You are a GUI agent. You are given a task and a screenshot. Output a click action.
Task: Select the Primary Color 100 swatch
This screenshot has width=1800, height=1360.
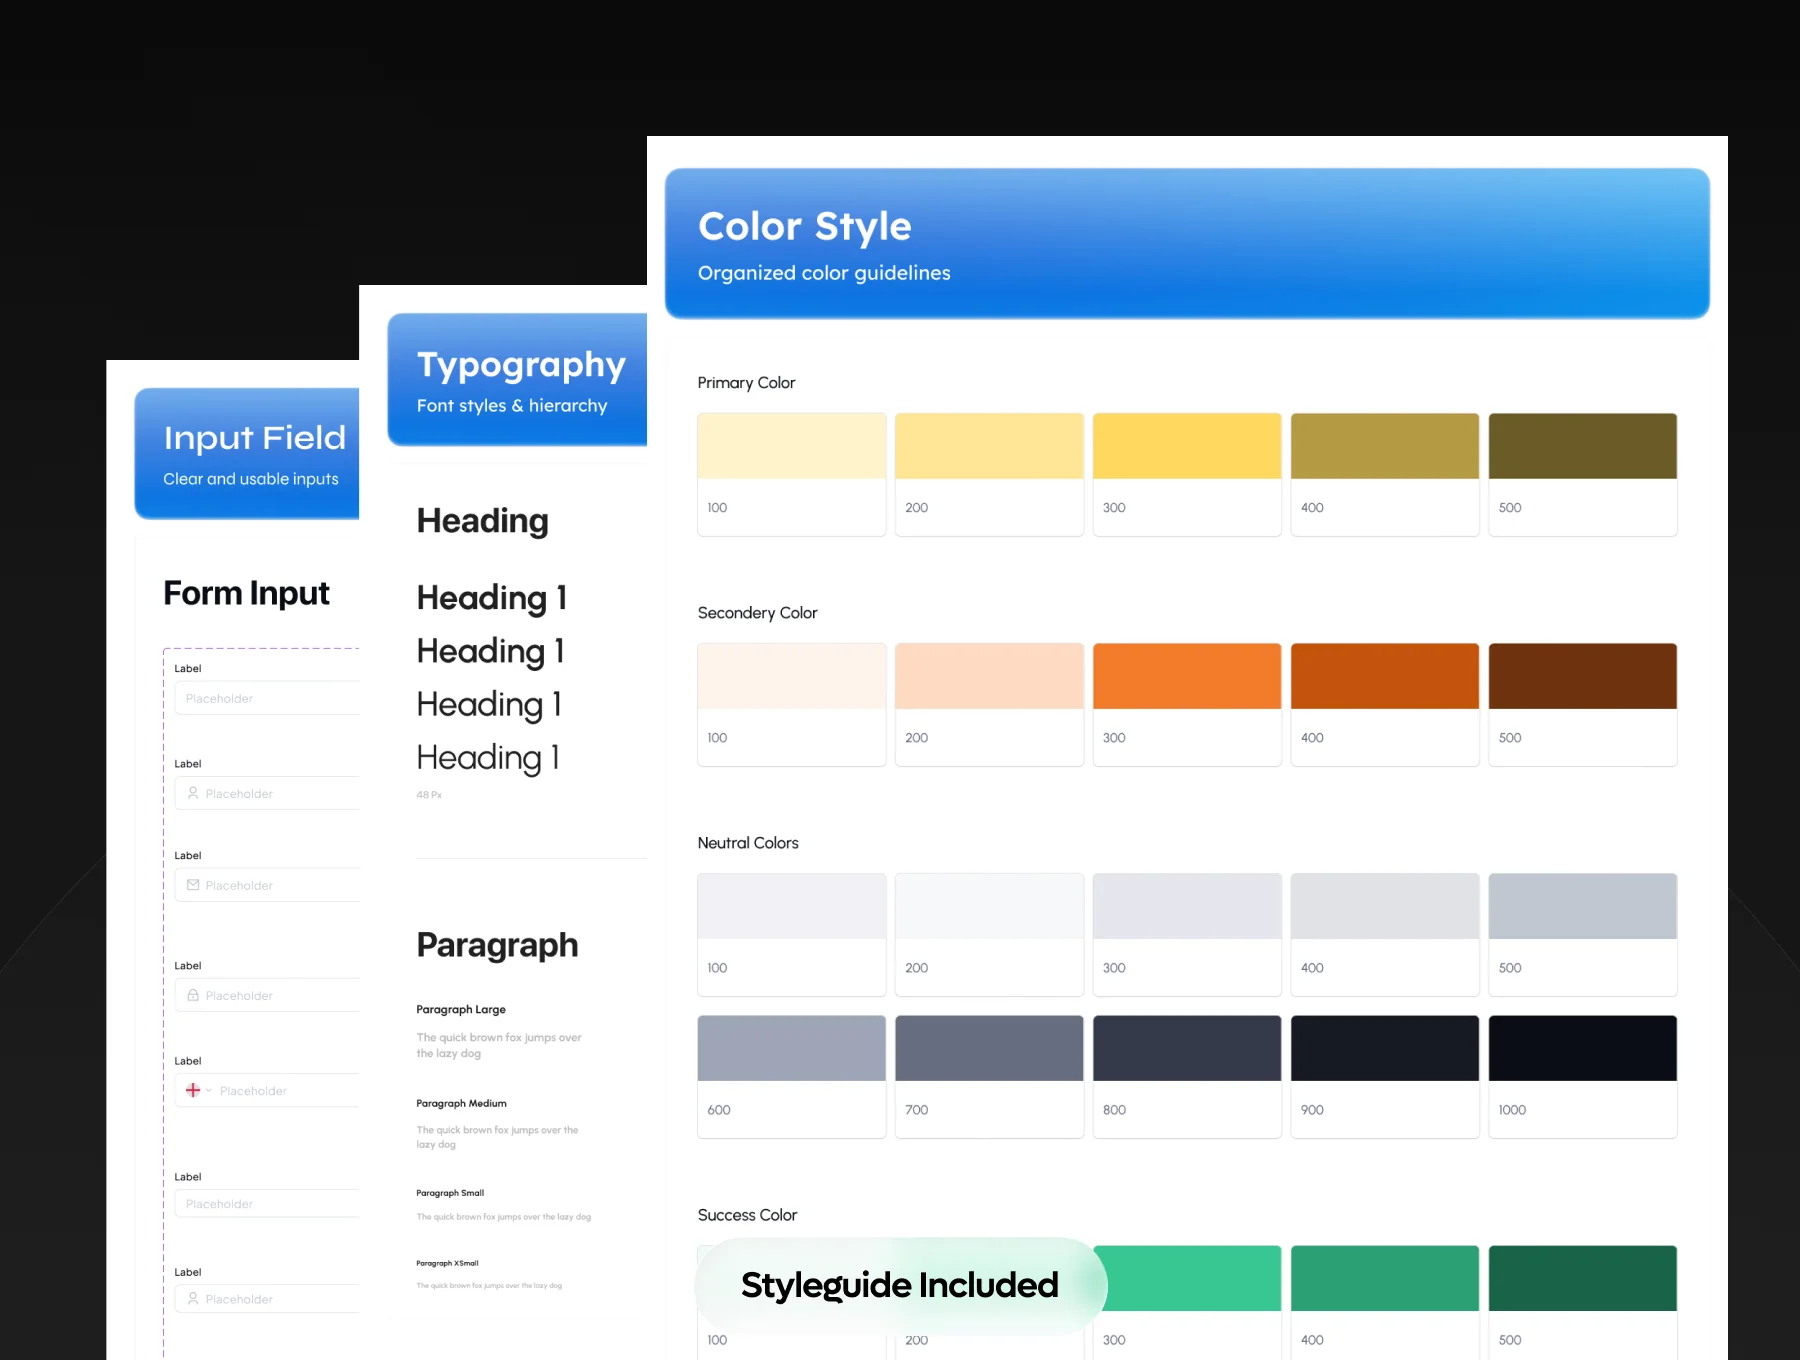[791, 474]
